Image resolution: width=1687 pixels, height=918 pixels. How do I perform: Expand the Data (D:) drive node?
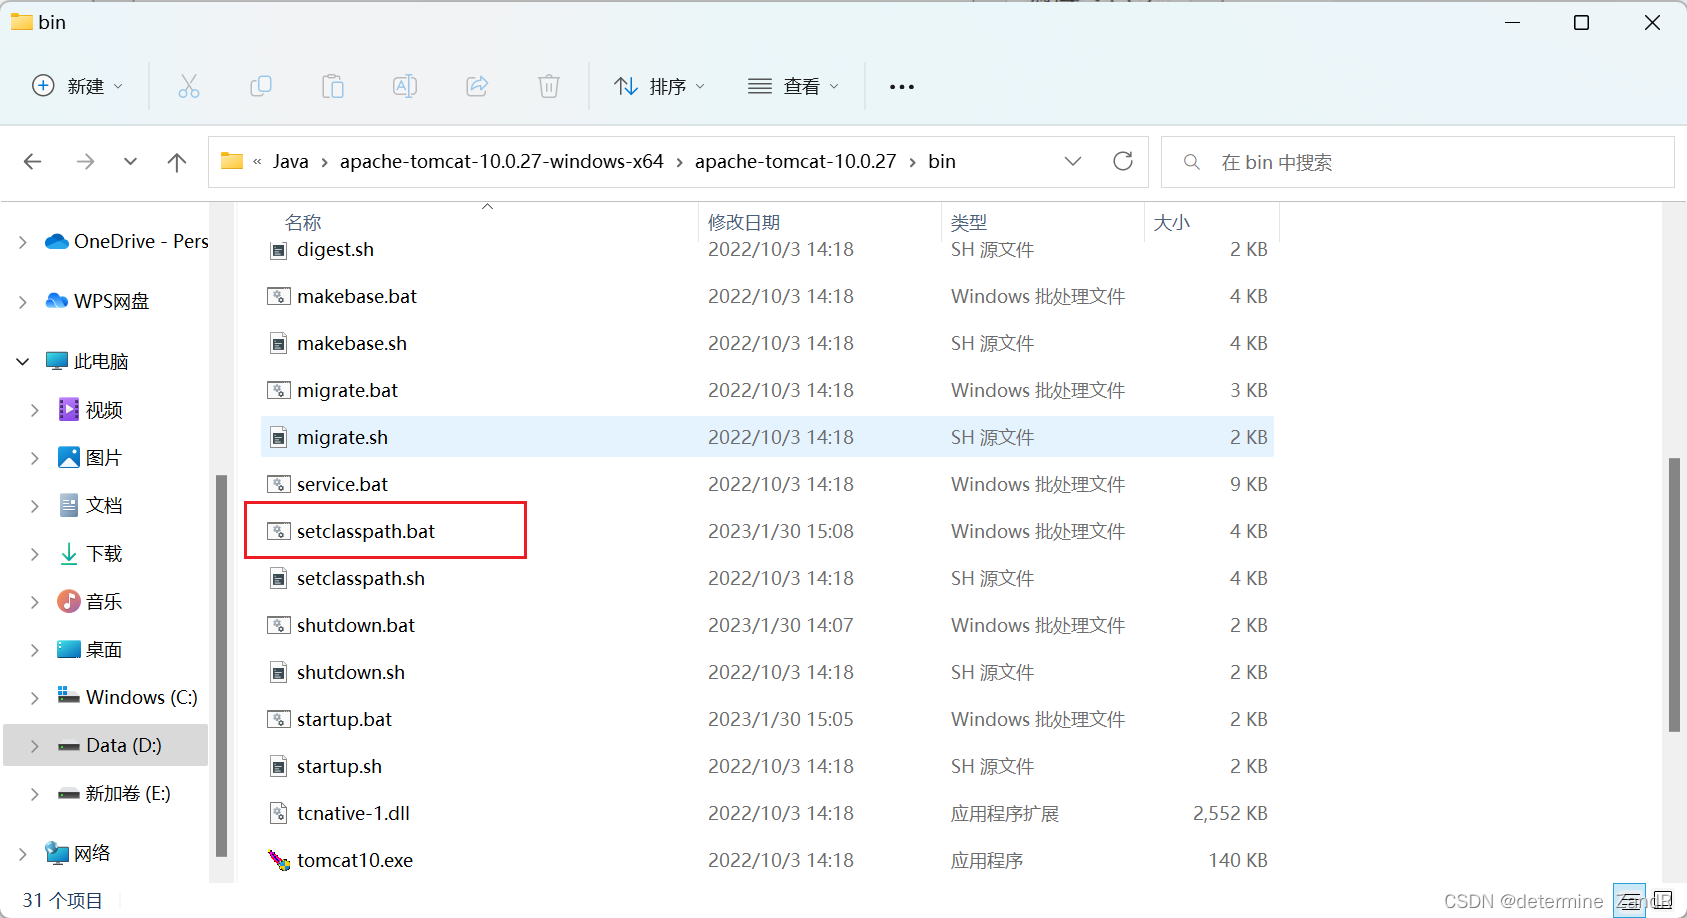(x=35, y=746)
